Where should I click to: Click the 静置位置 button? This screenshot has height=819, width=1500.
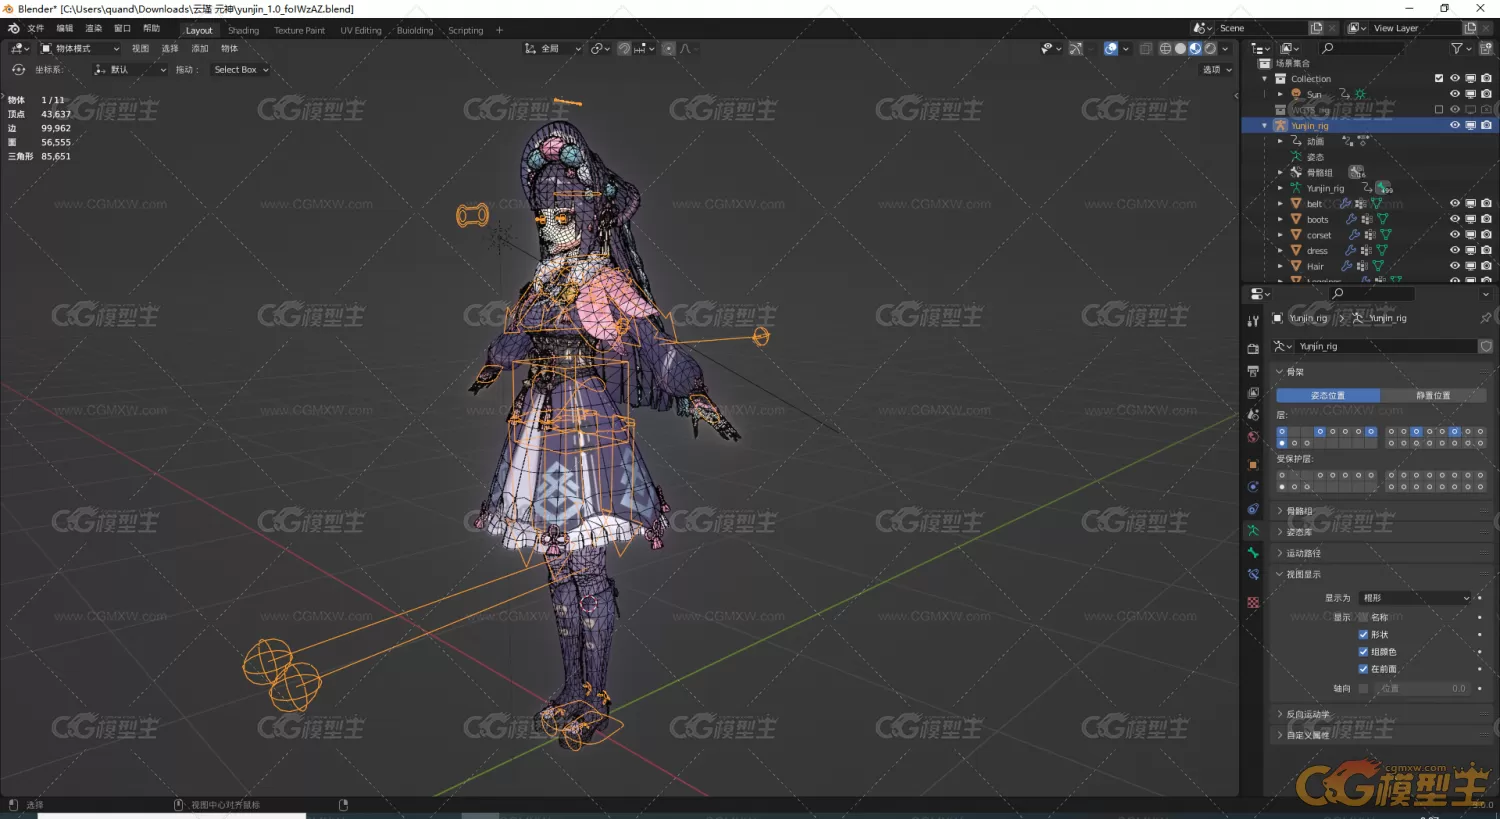(x=1433, y=395)
